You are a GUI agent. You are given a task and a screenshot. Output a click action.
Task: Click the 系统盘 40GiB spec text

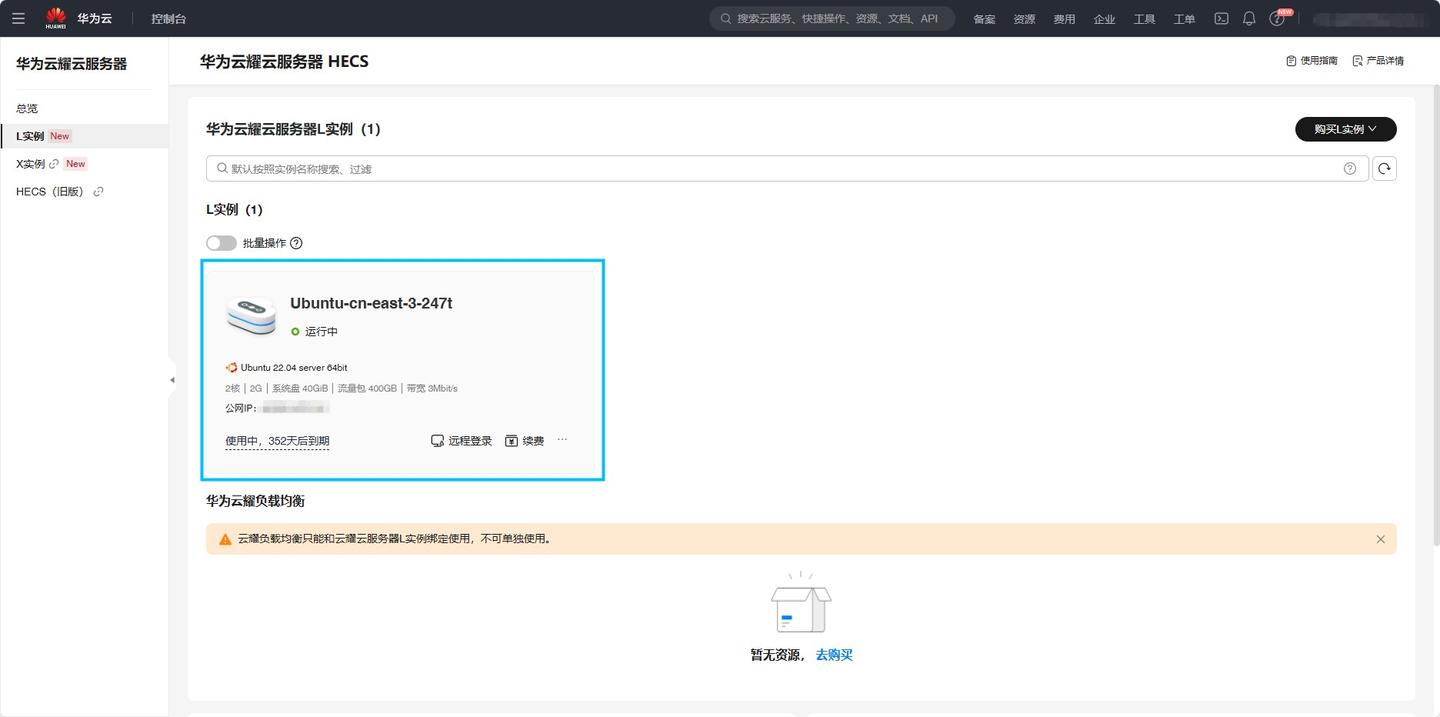300,388
